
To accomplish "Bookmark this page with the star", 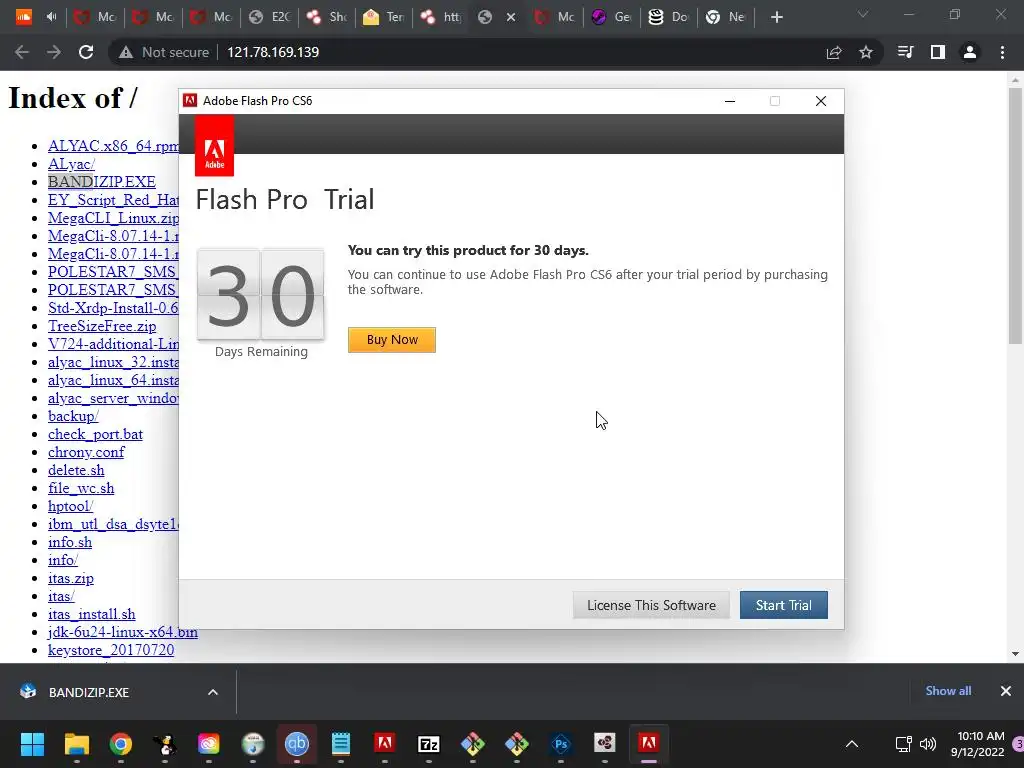I will 866,52.
